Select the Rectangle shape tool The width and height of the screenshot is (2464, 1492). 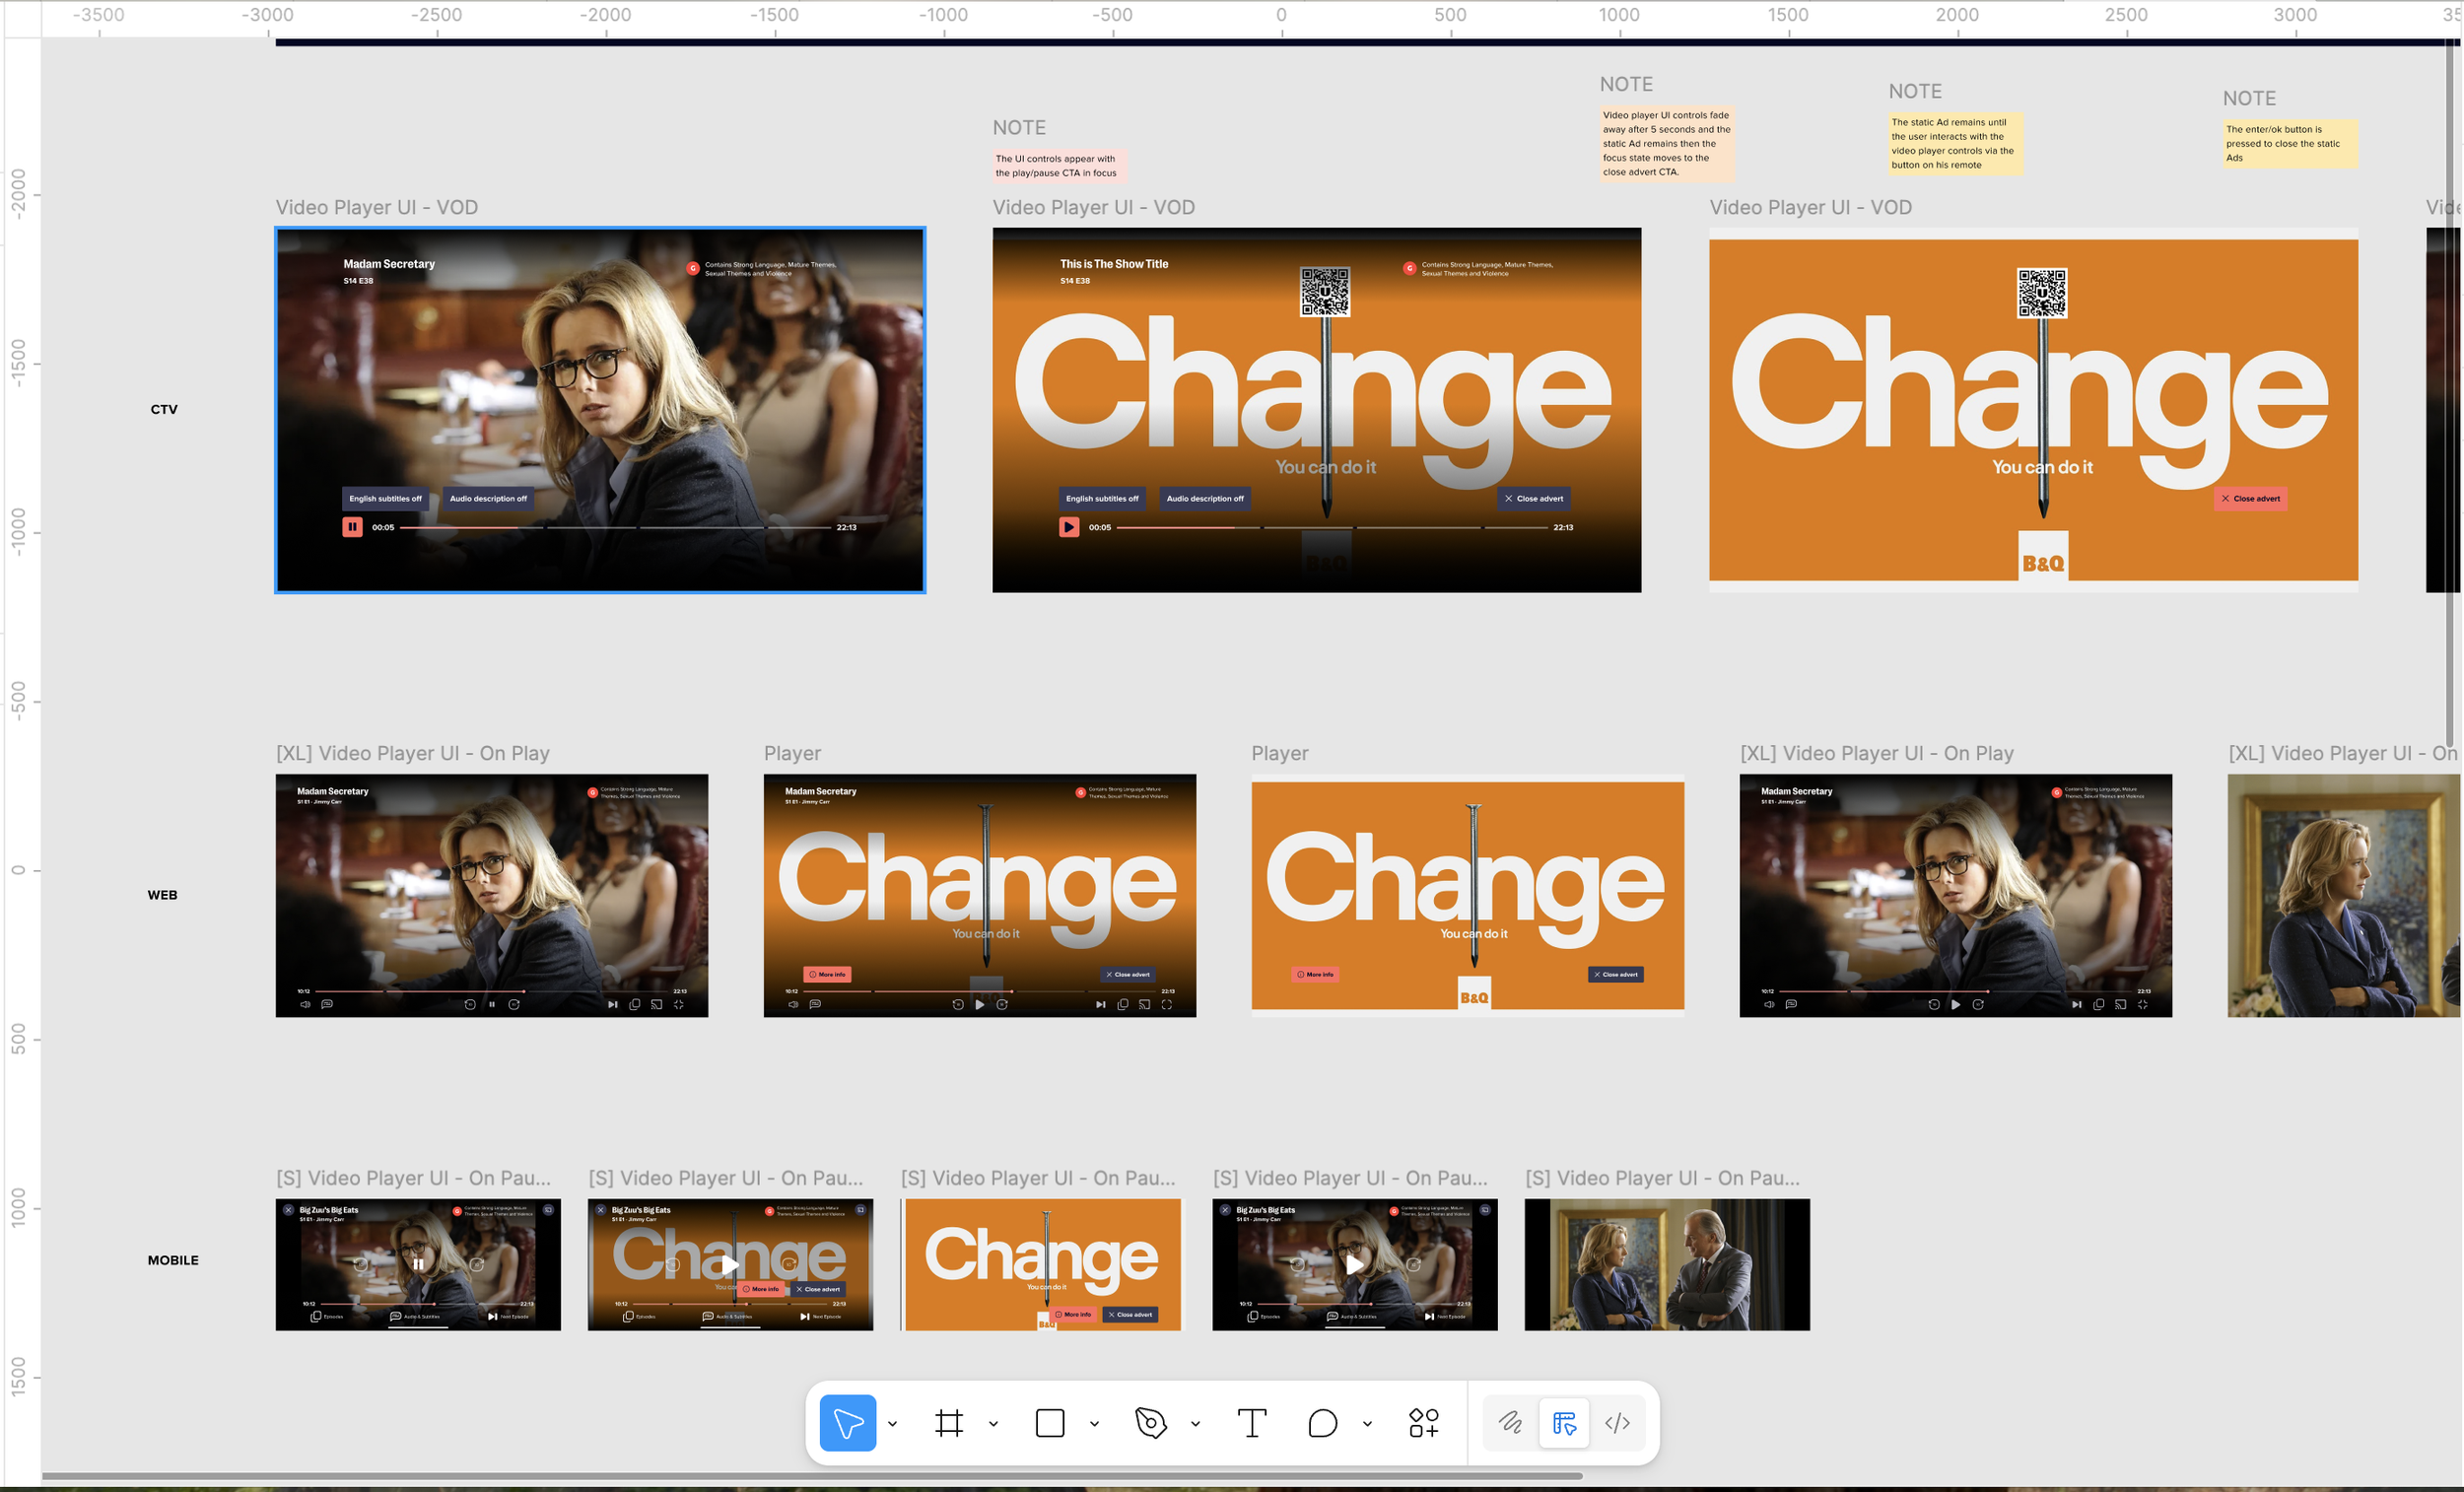pyautogui.click(x=1049, y=1422)
